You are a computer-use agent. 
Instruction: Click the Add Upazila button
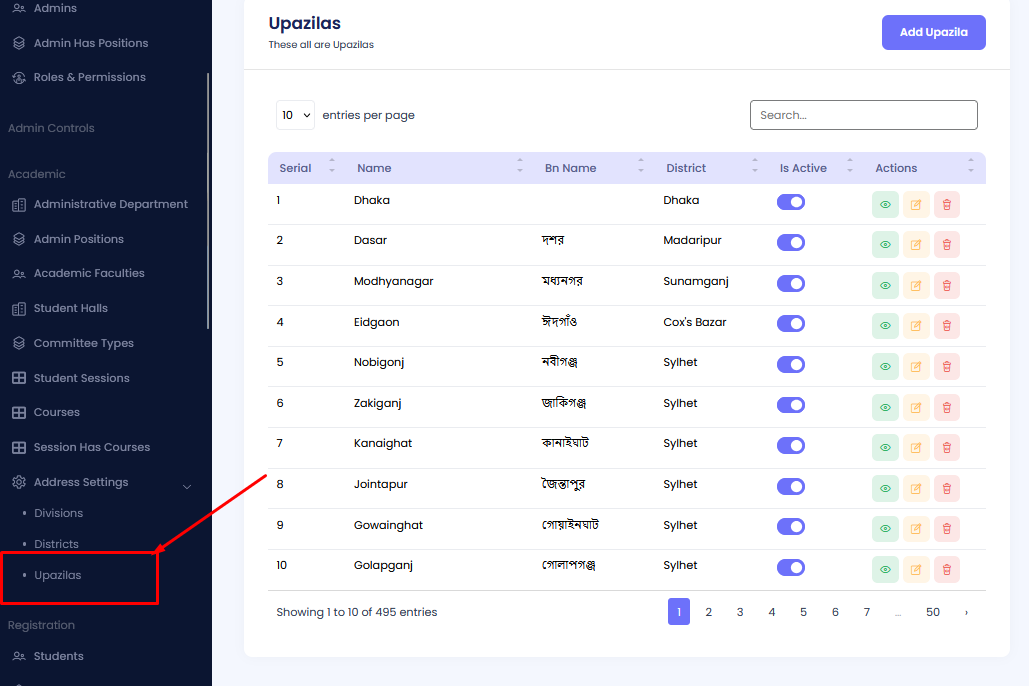pyautogui.click(x=933, y=32)
